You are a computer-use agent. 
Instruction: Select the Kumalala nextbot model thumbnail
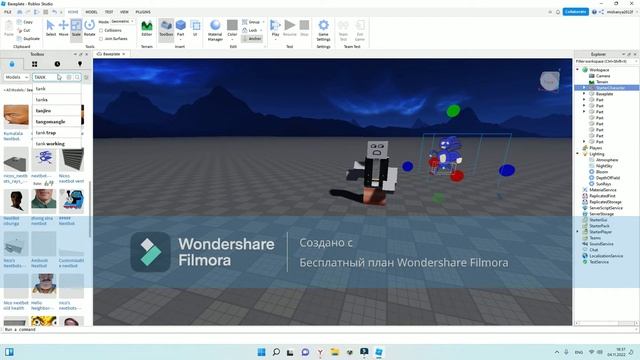(x=16, y=116)
